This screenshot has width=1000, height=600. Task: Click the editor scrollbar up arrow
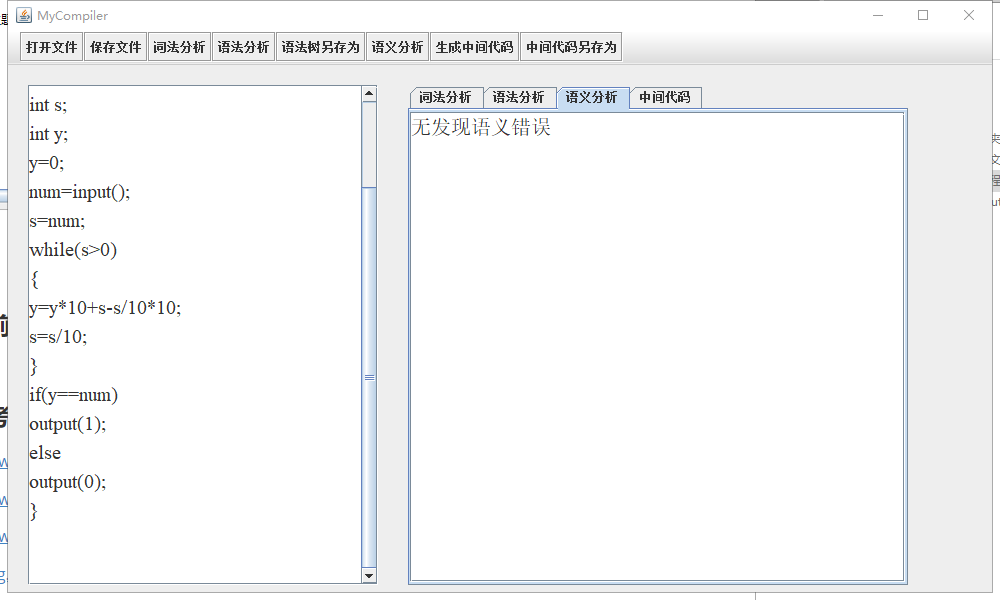369,92
